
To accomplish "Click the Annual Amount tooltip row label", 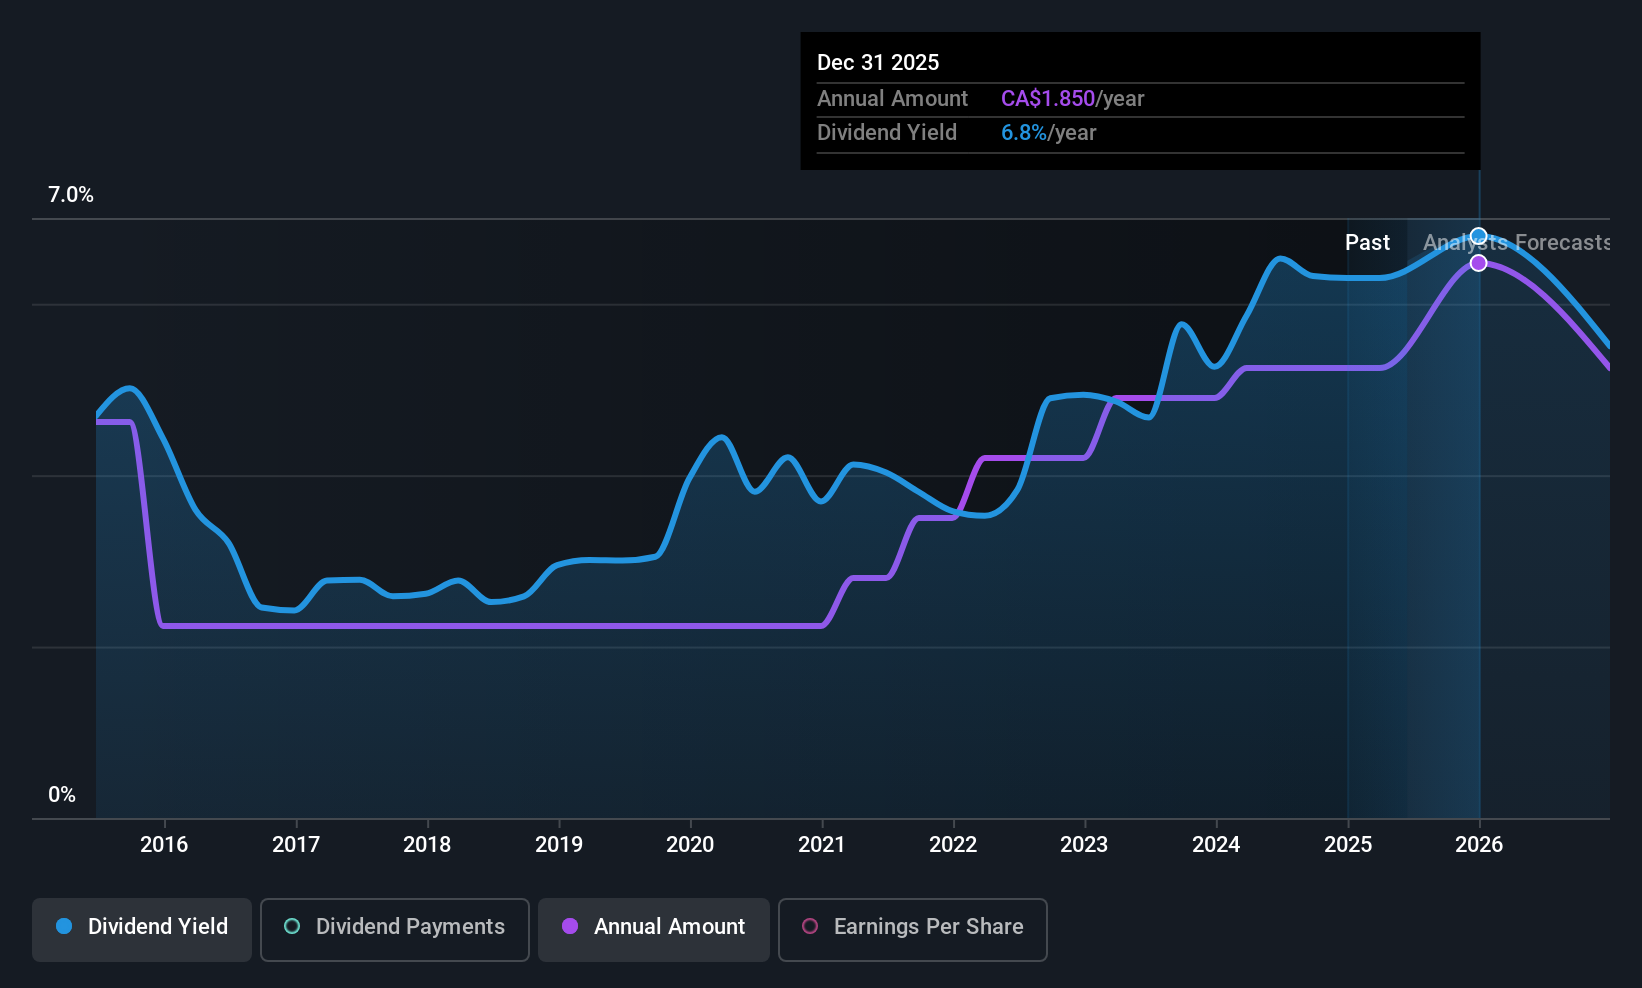I will [x=892, y=99].
